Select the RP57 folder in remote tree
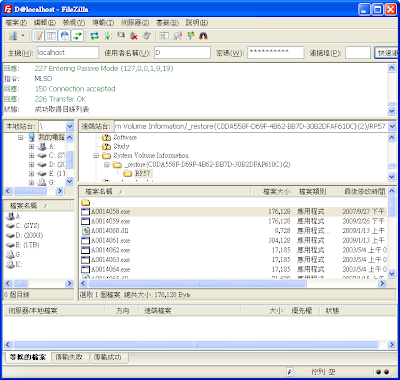 point(143,173)
